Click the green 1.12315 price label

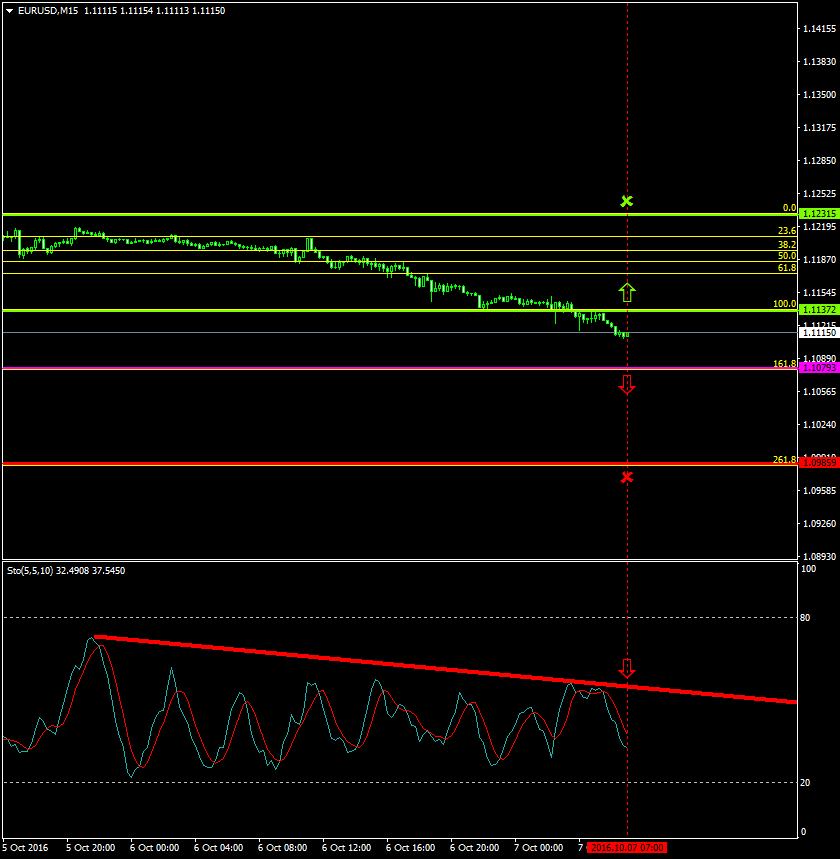click(x=819, y=214)
